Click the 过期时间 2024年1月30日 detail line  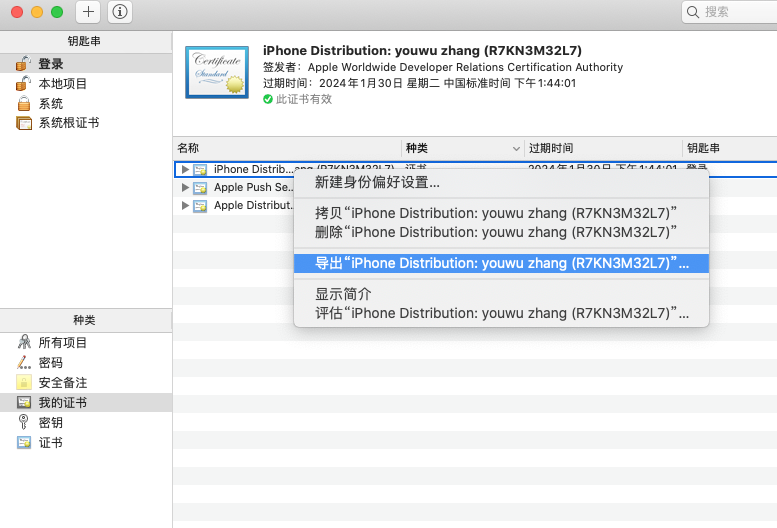click(419, 83)
